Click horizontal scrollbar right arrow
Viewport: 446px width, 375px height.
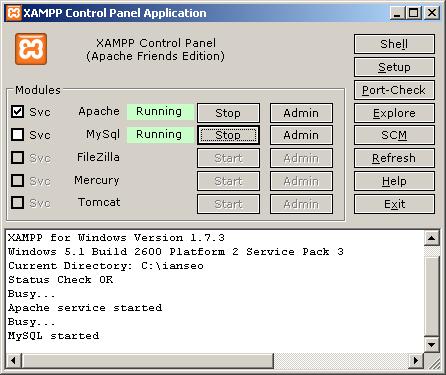click(416, 361)
